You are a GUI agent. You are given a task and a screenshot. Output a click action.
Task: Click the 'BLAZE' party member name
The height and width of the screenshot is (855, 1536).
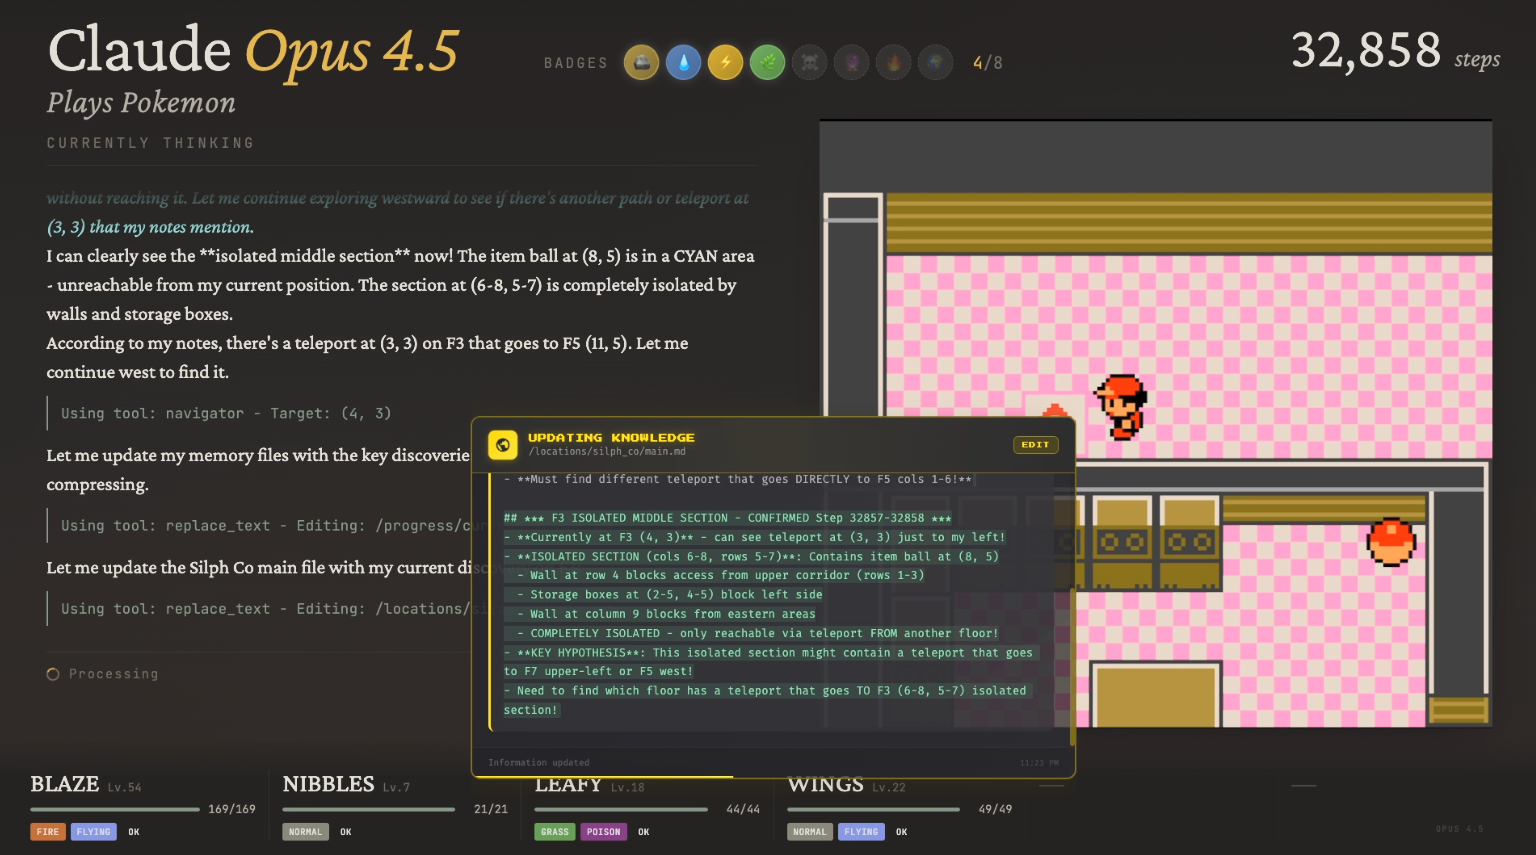click(x=65, y=784)
